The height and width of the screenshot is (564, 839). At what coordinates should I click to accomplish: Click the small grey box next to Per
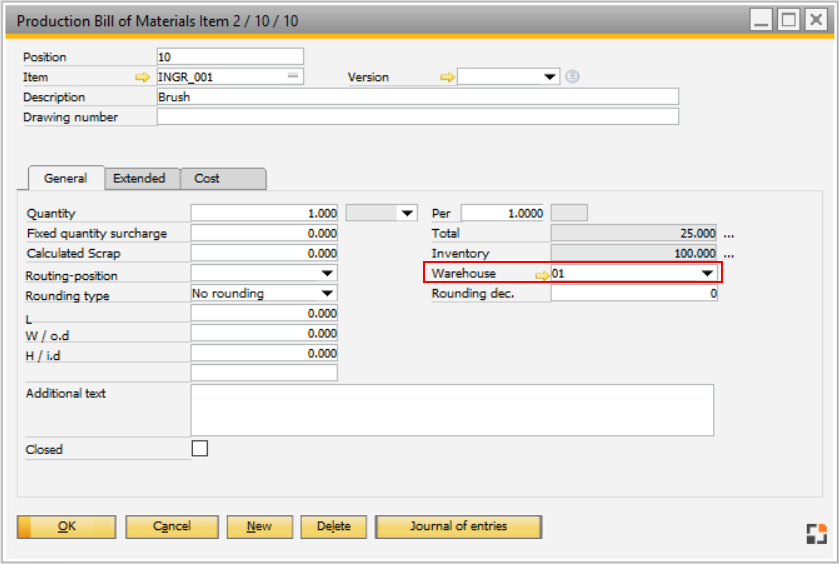pyautogui.click(x=569, y=213)
